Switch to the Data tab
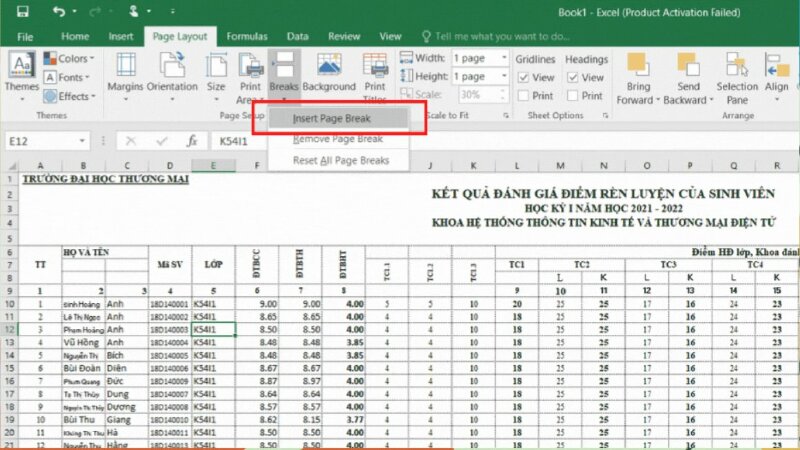This screenshot has width=800, height=450. click(297, 37)
